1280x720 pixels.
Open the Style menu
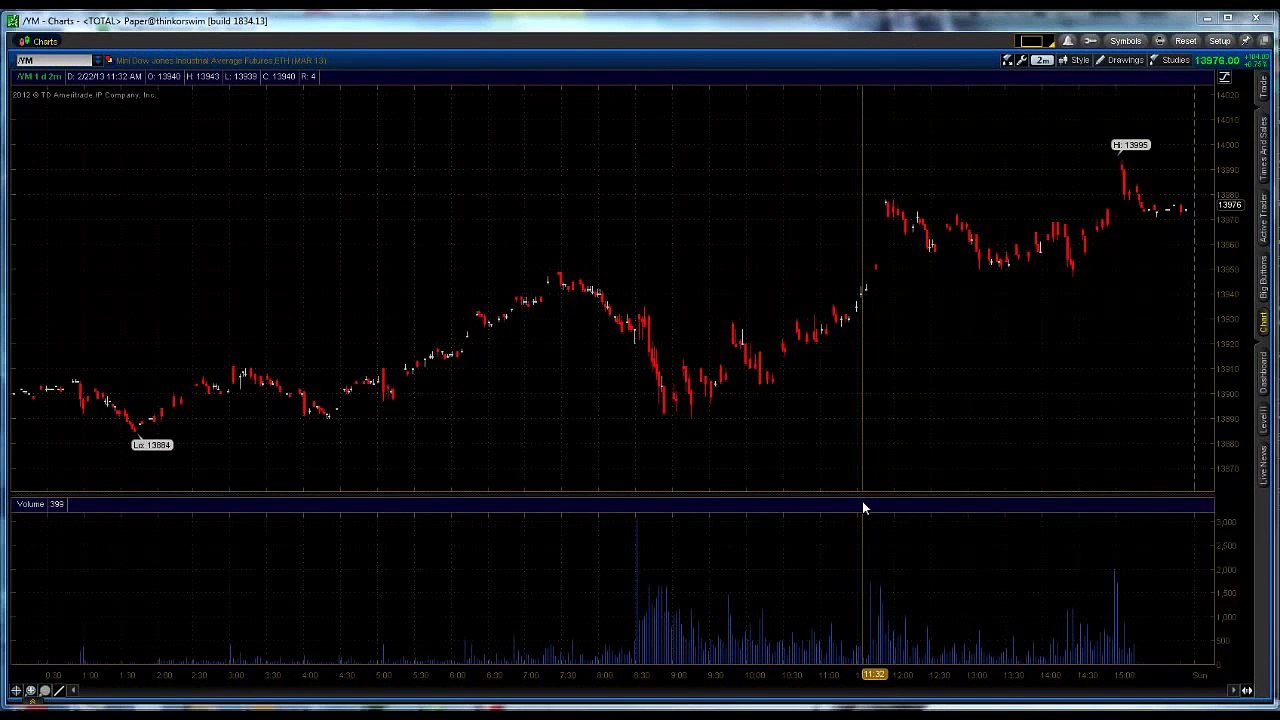coord(1074,61)
